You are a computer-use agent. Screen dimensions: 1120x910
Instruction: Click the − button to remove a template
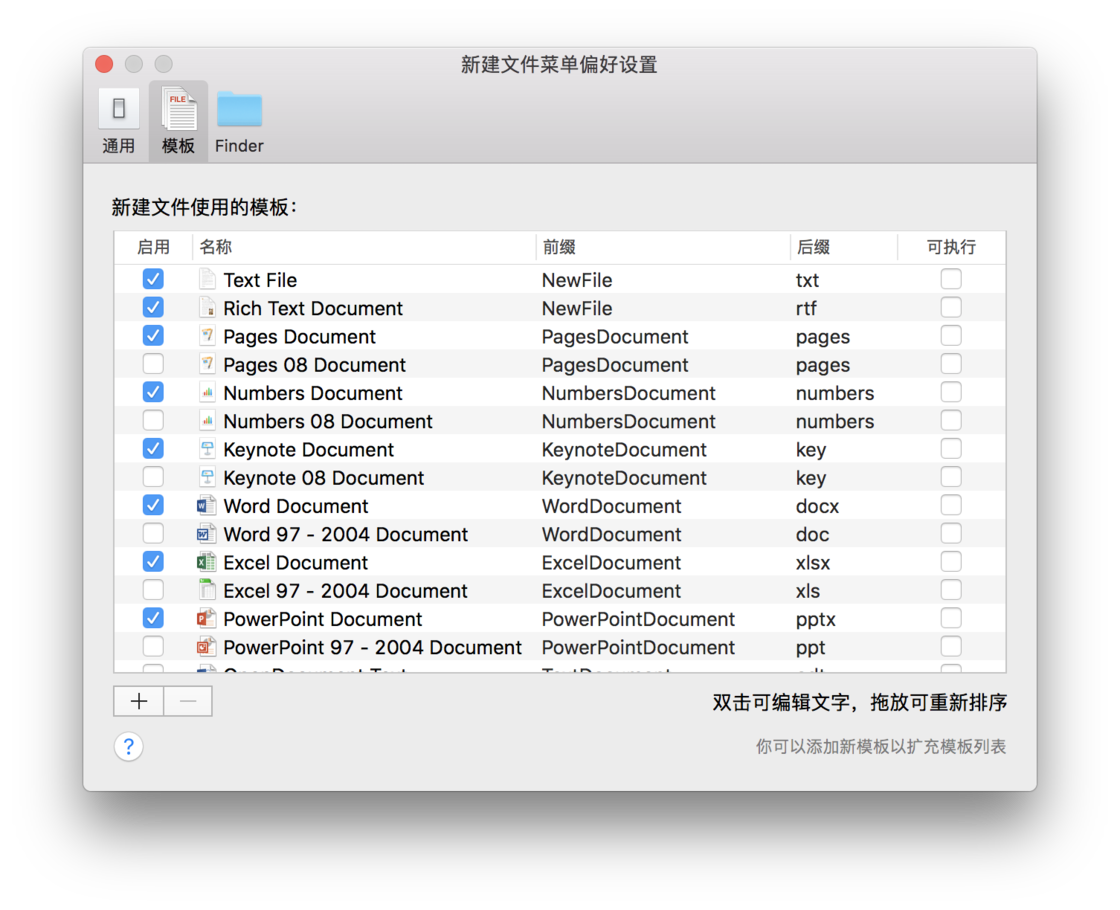187,701
